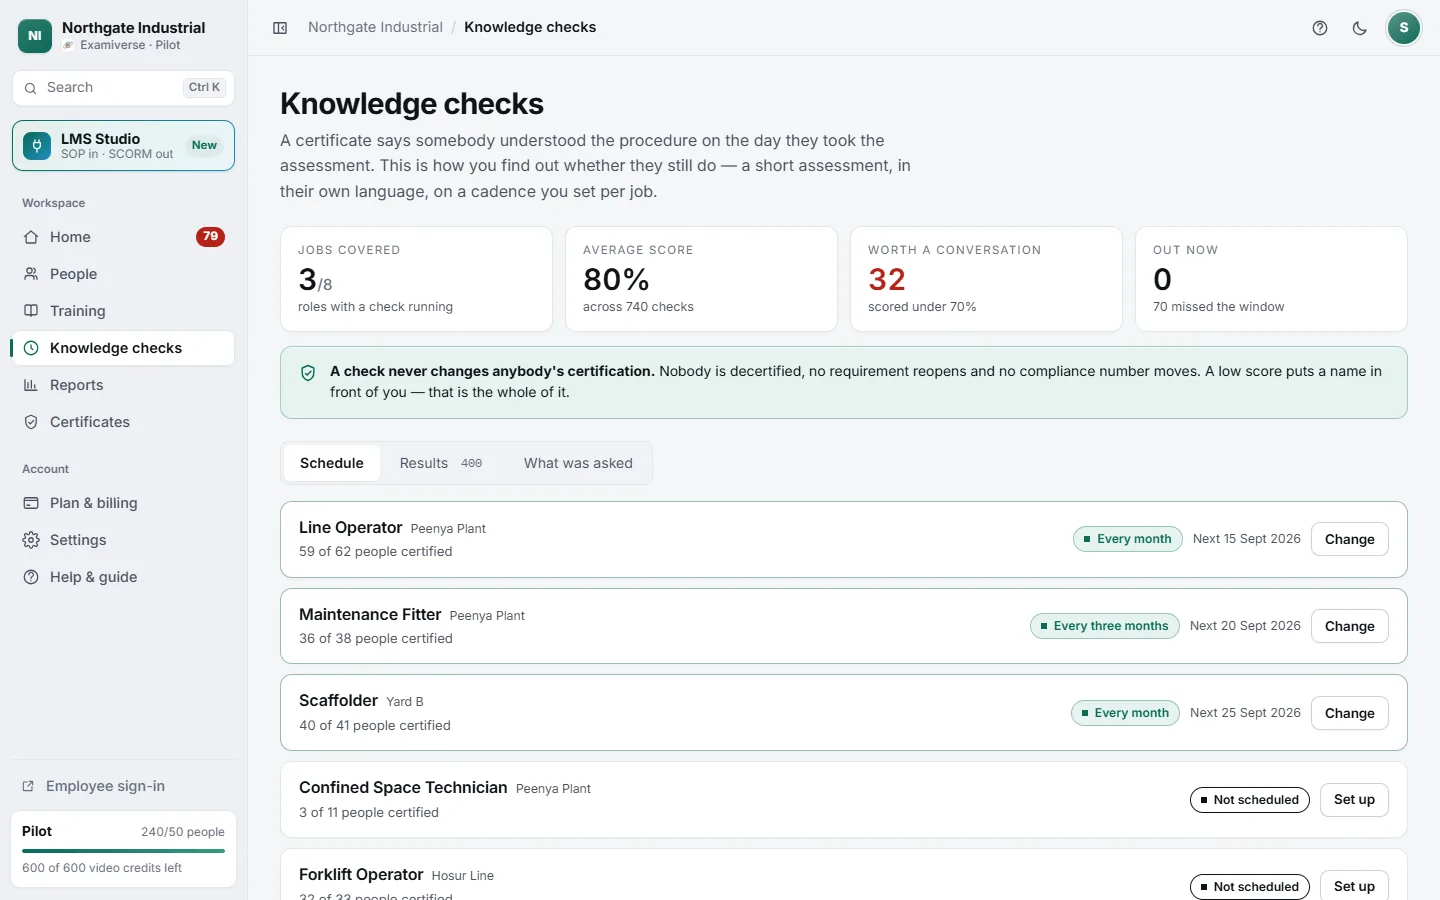The width and height of the screenshot is (1440, 900).
Task: Click the Training book icon
Action: click(x=31, y=311)
